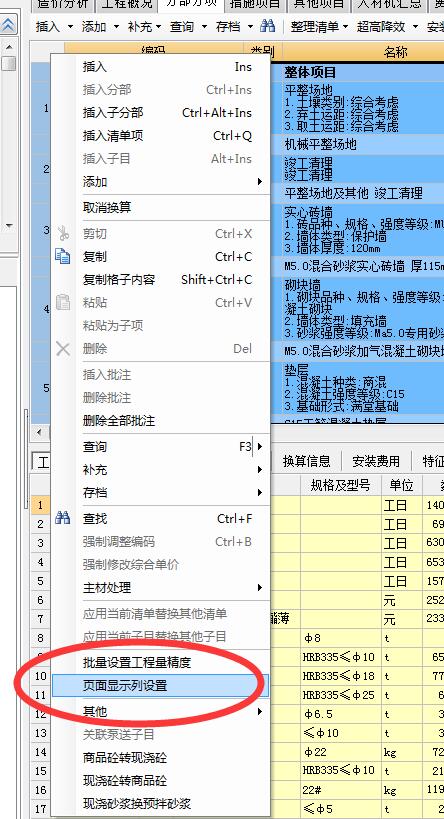Click the 22# specification cell
444x819 pixels.
[341, 790]
